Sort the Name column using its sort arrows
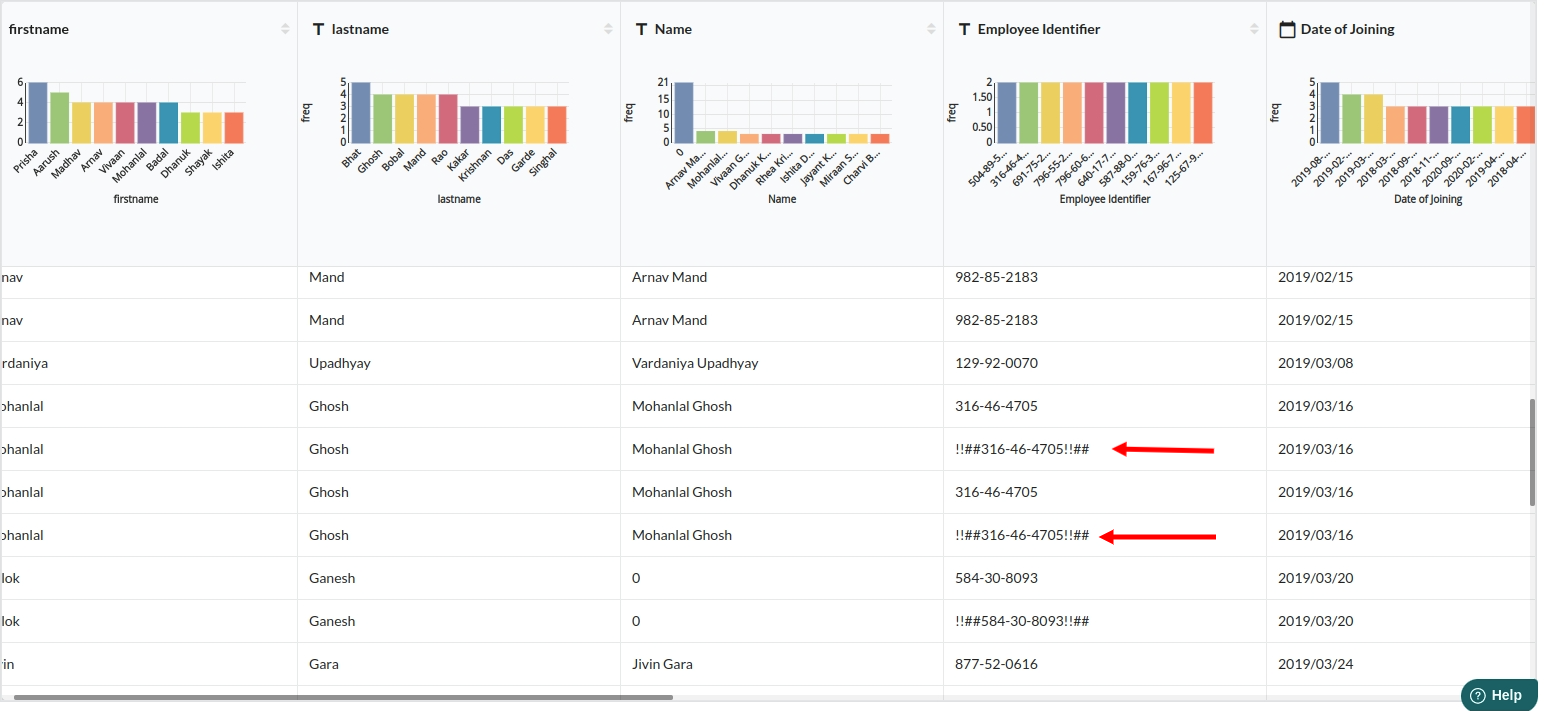The width and height of the screenshot is (1544, 711). click(x=932, y=30)
